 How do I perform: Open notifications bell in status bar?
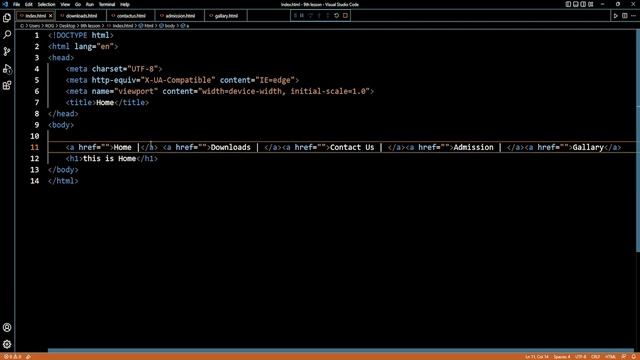[x=633, y=357]
